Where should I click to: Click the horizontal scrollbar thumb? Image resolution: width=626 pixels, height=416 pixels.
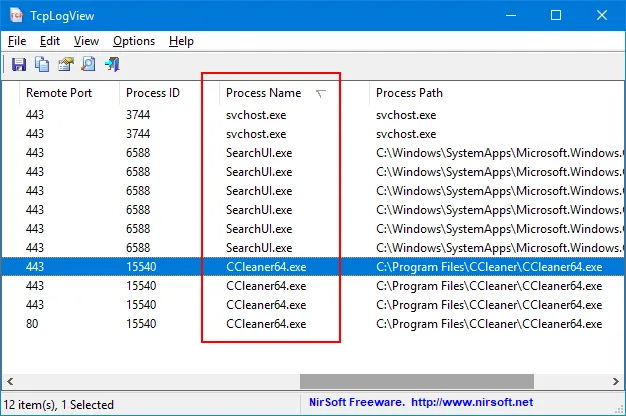tap(417, 381)
